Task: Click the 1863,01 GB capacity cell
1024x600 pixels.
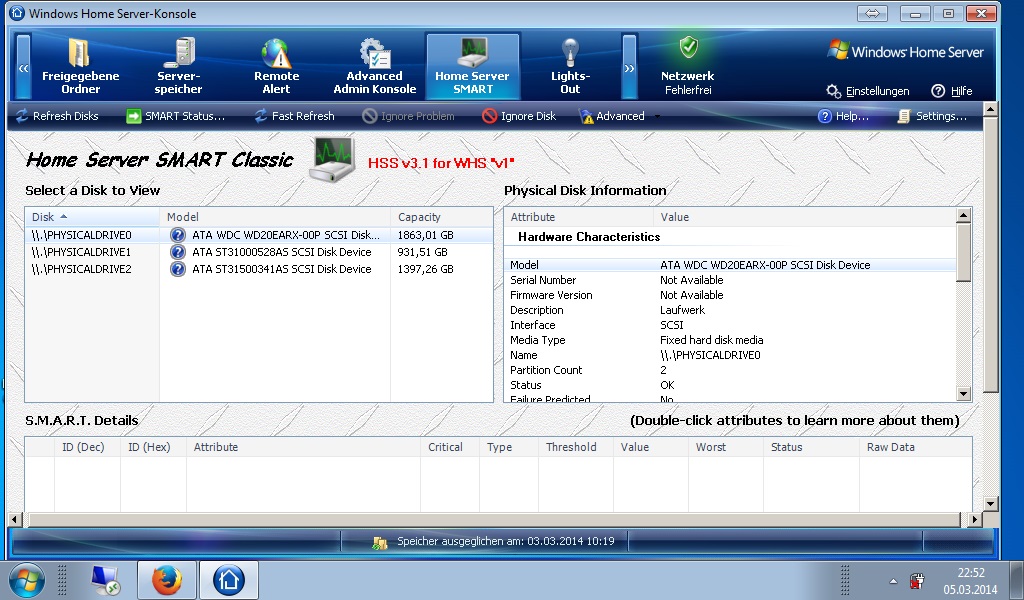Action: pyautogui.click(x=425, y=235)
